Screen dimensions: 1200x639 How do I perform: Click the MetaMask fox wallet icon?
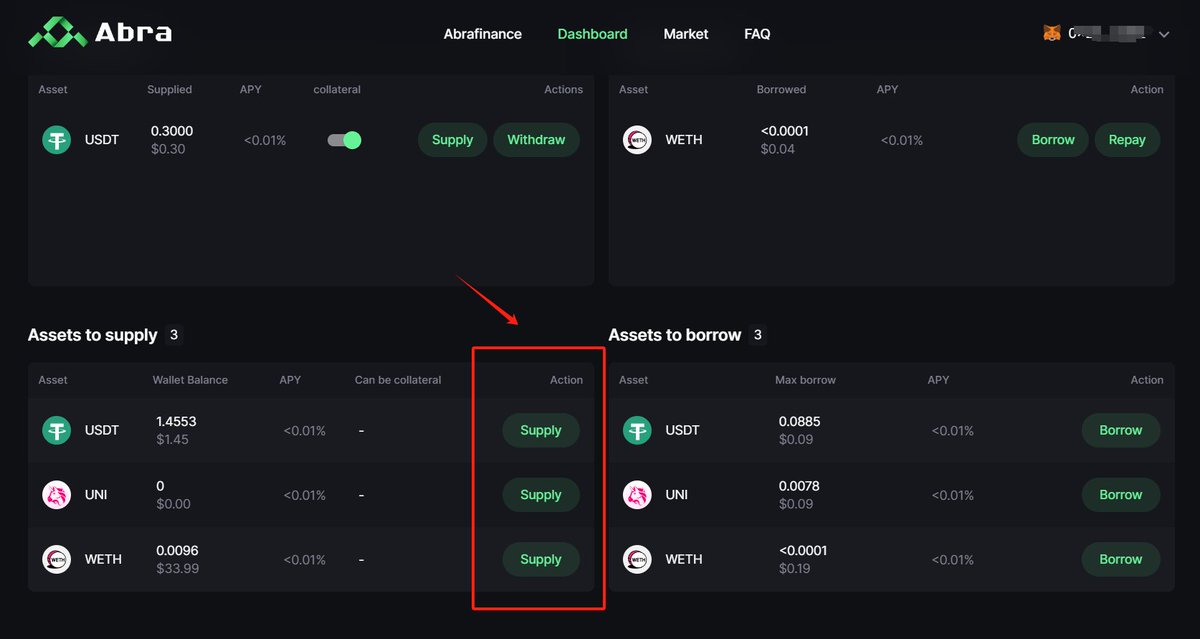(1052, 33)
